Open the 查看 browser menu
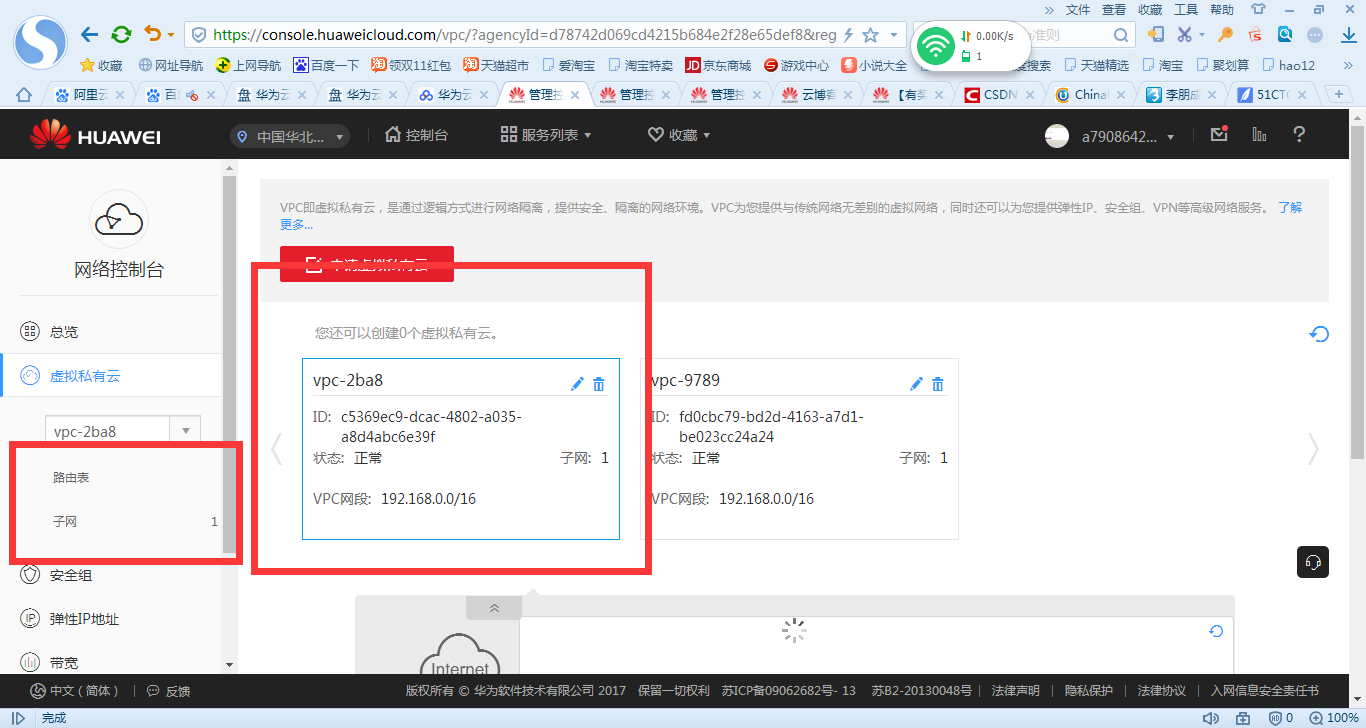The height and width of the screenshot is (728, 1366). click(1114, 9)
